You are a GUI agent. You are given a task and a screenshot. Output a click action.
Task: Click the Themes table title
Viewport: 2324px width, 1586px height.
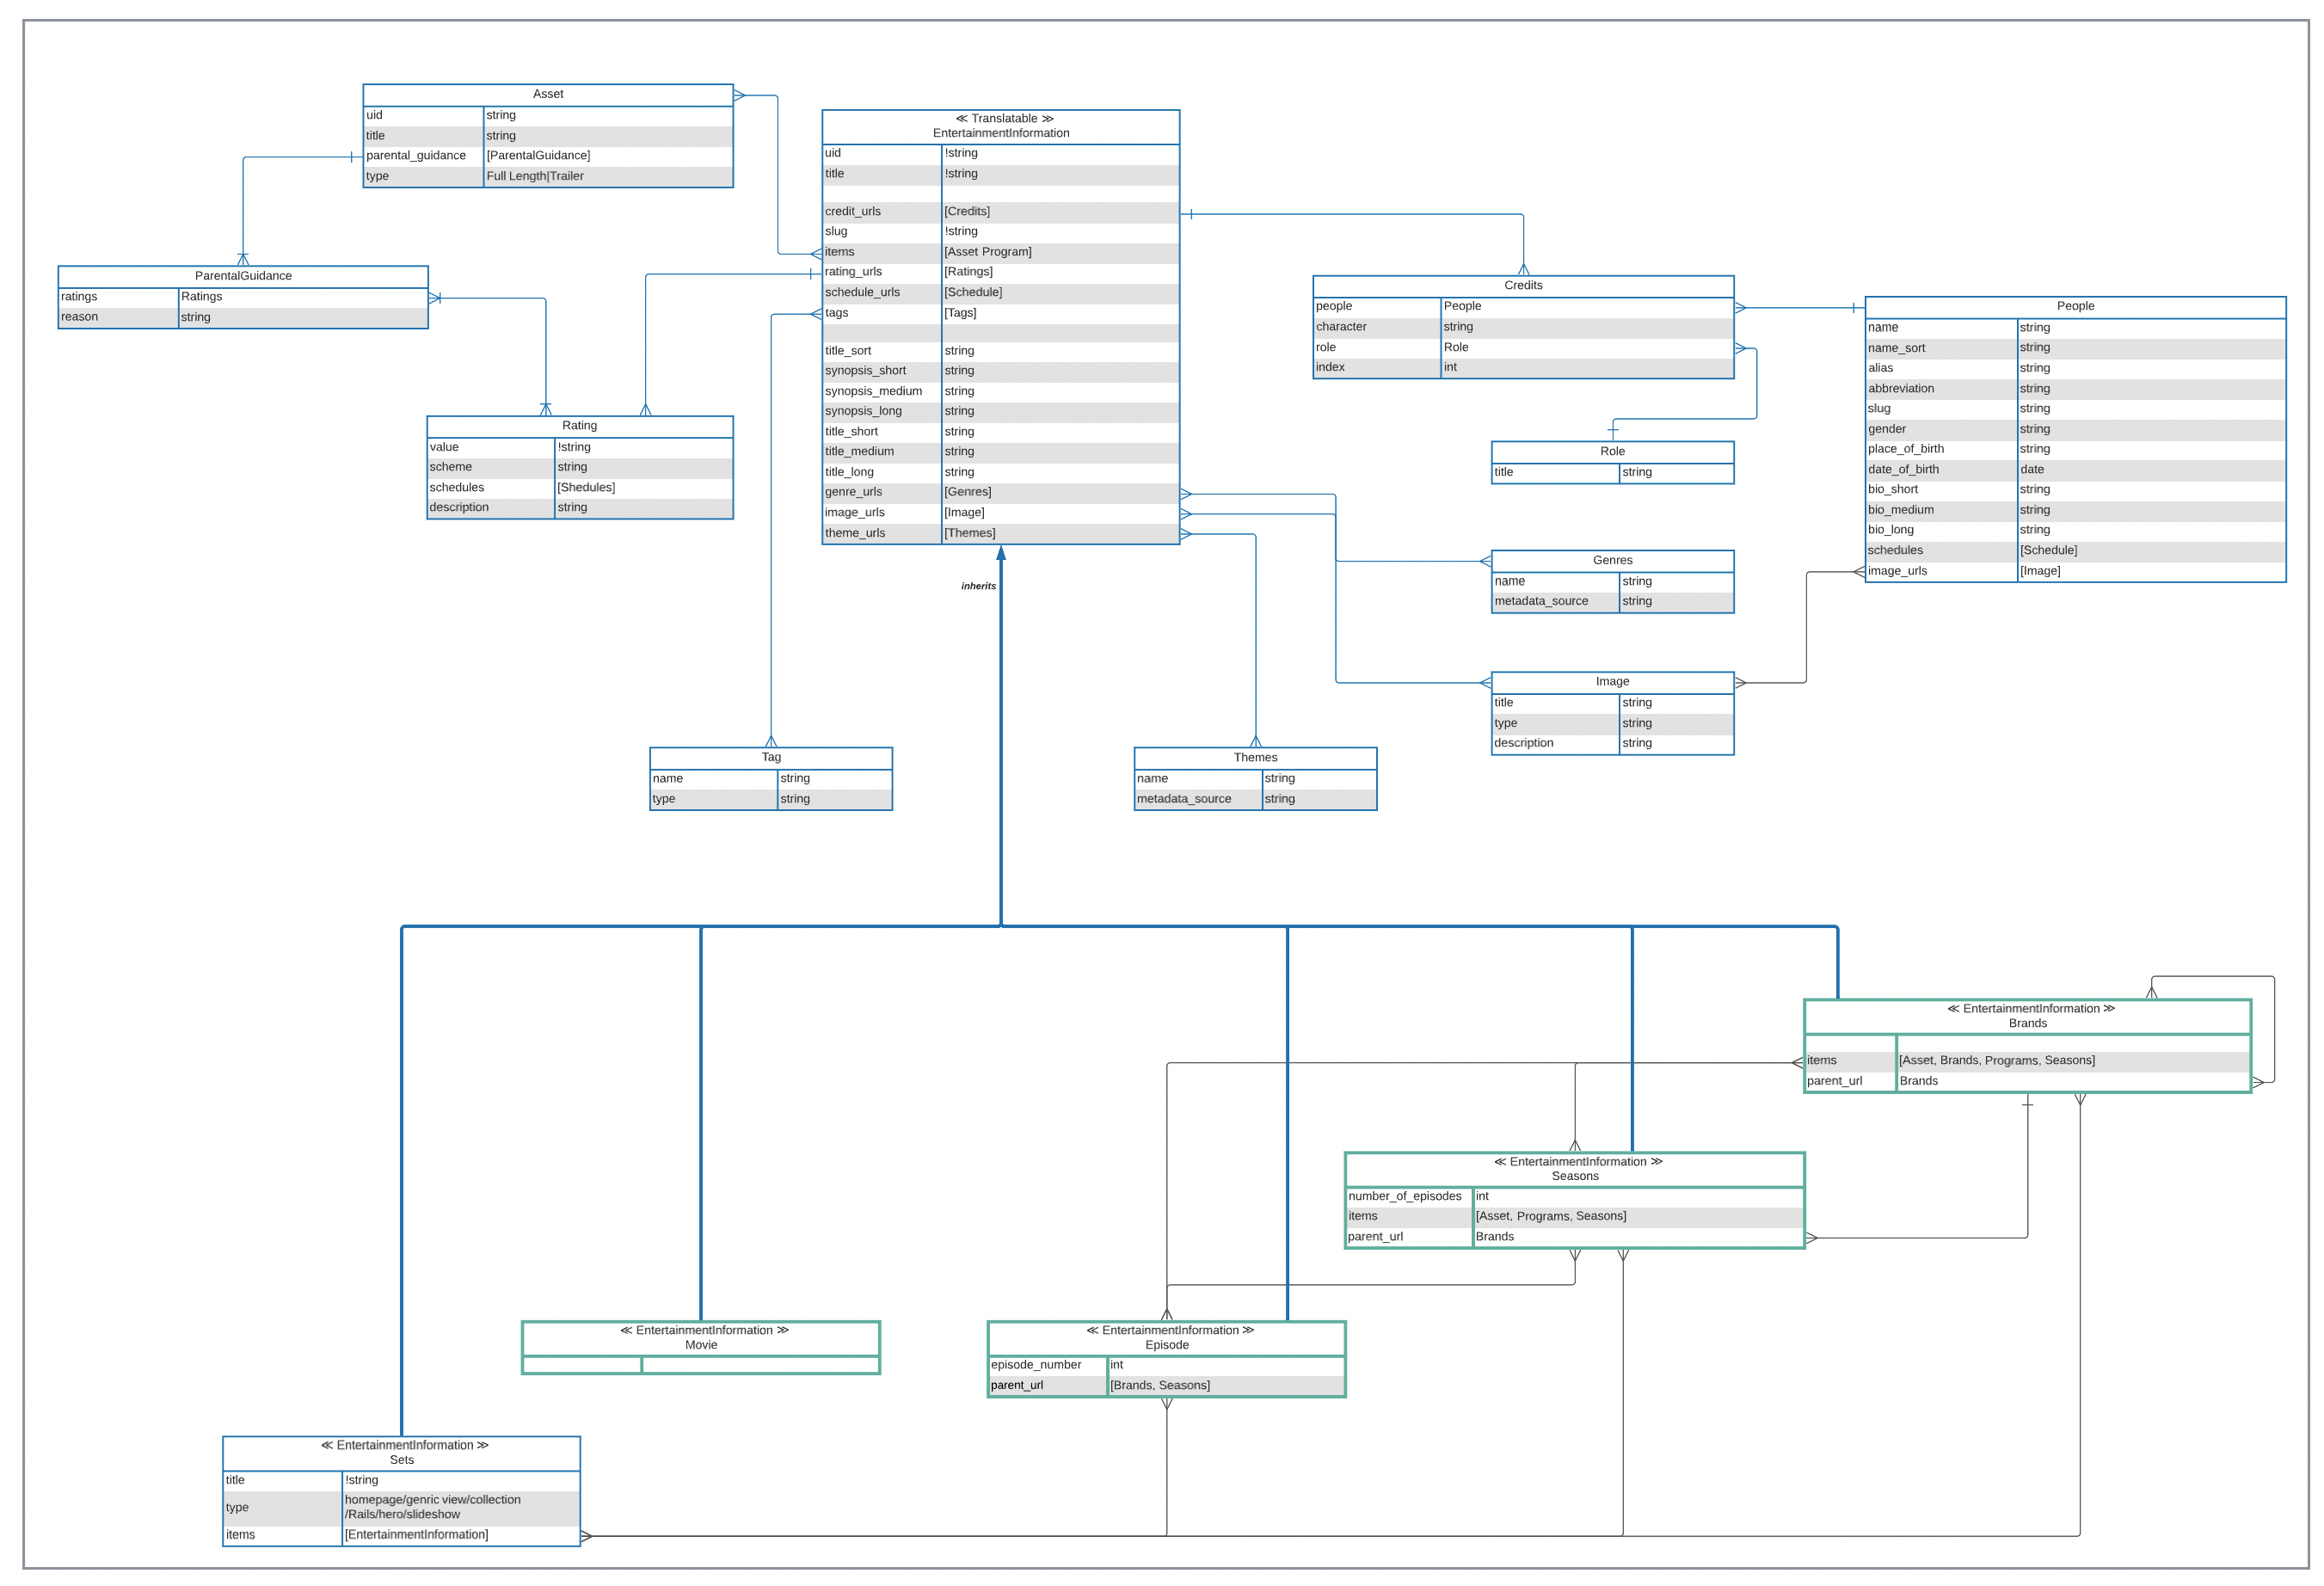(1254, 758)
